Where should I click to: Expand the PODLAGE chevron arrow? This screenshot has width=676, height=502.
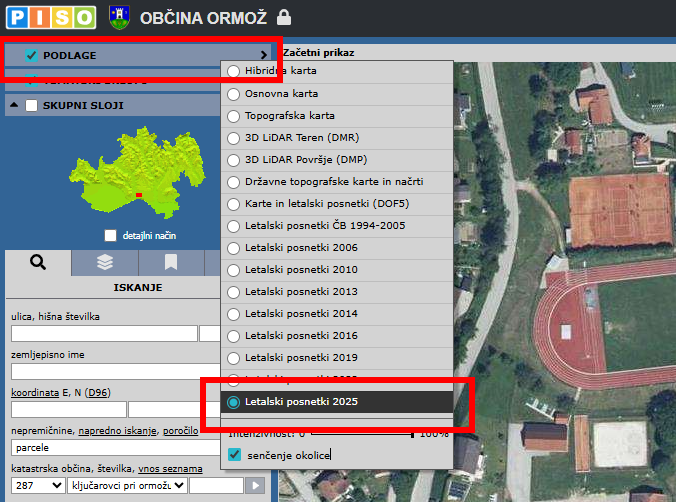264,55
